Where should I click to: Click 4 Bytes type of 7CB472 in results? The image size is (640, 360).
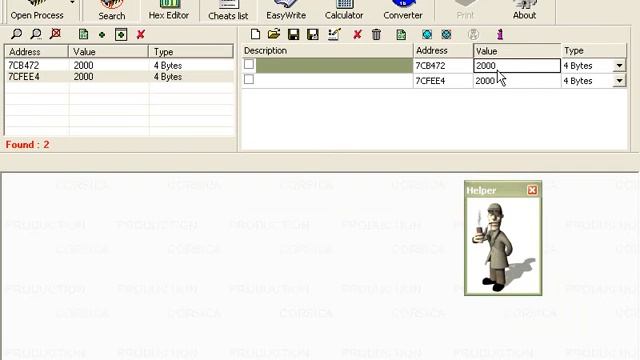(x=168, y=65)
